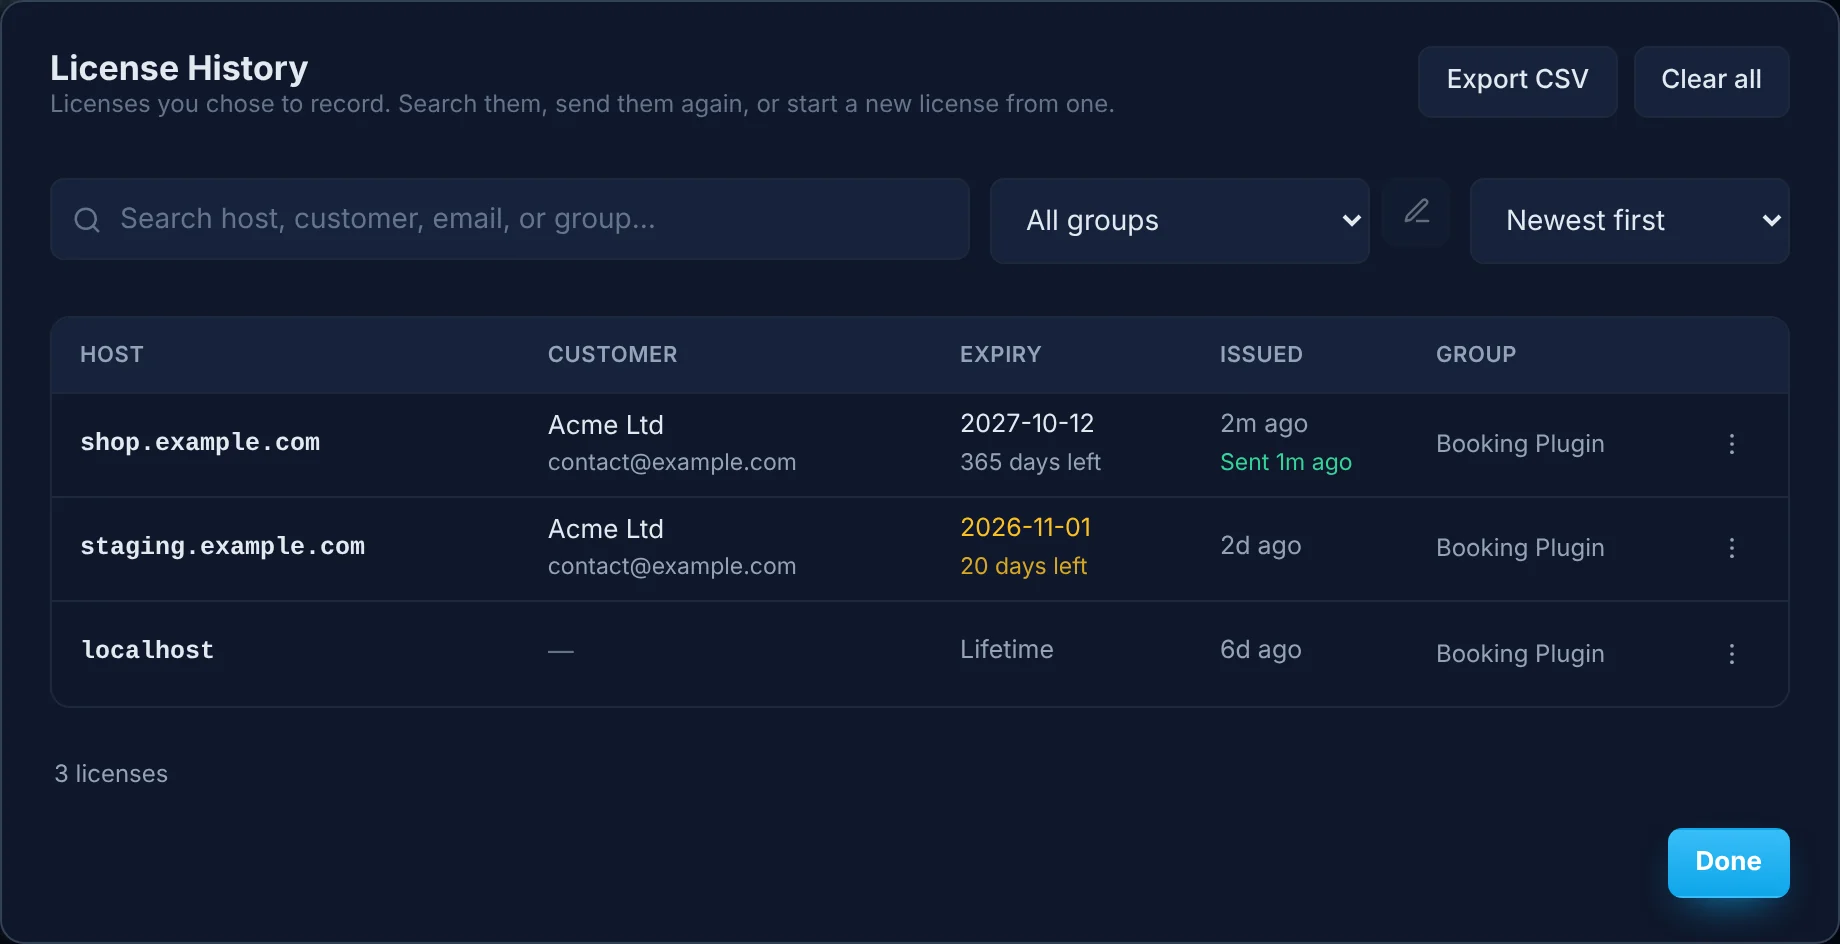The width and height of the screenshot is (1840, 944).
Task: Click contact@example.com in shop.example.com row
Action: click(x=672, y=462)
